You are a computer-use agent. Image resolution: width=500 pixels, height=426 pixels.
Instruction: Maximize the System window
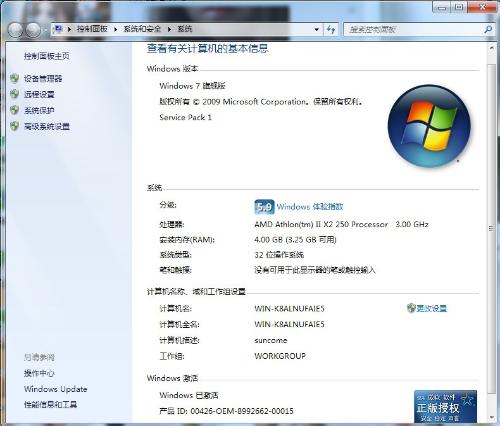click(459, 7)
